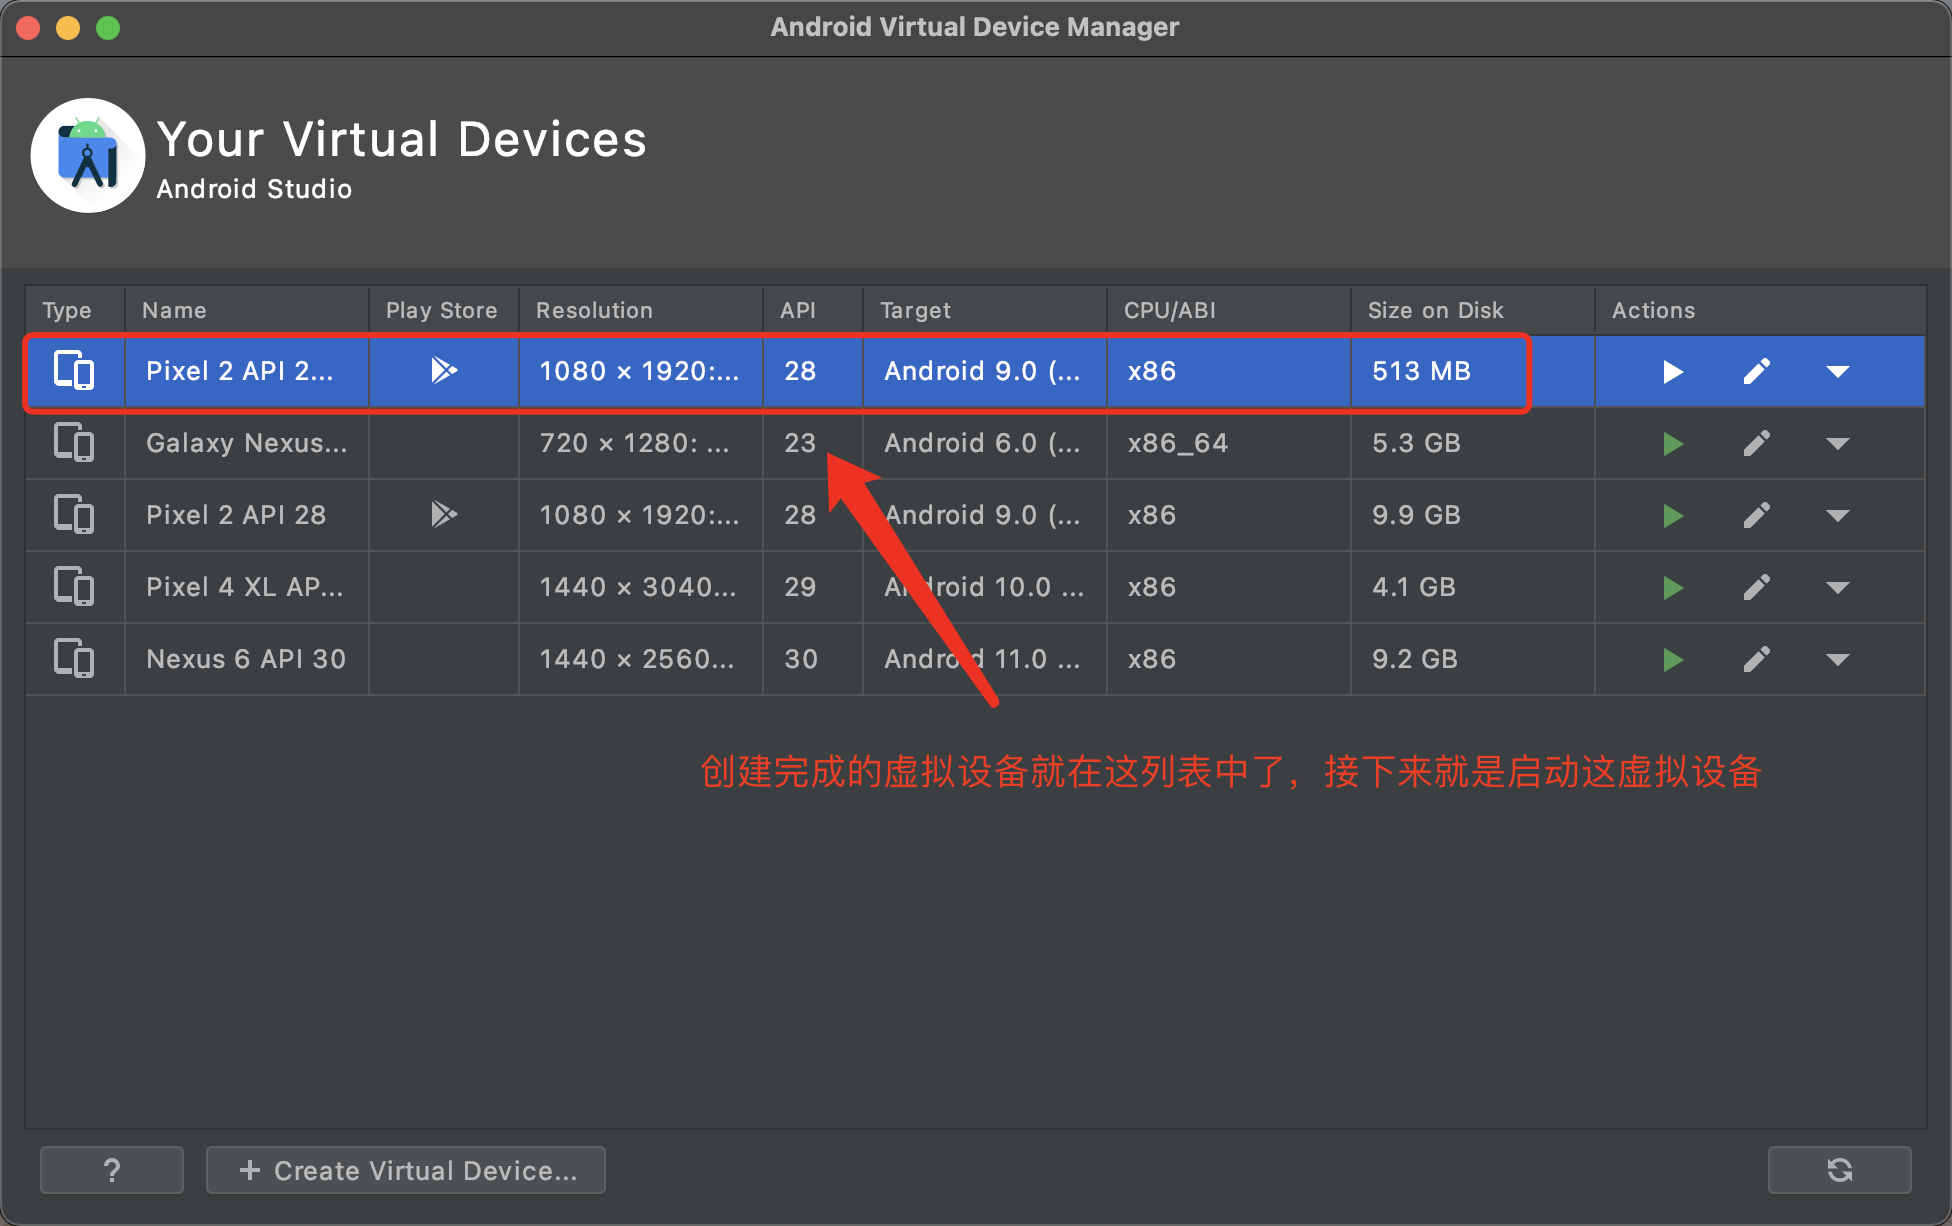Click the API 29 cell
Screen dimensions: 1952x1226
coord(813,587)
